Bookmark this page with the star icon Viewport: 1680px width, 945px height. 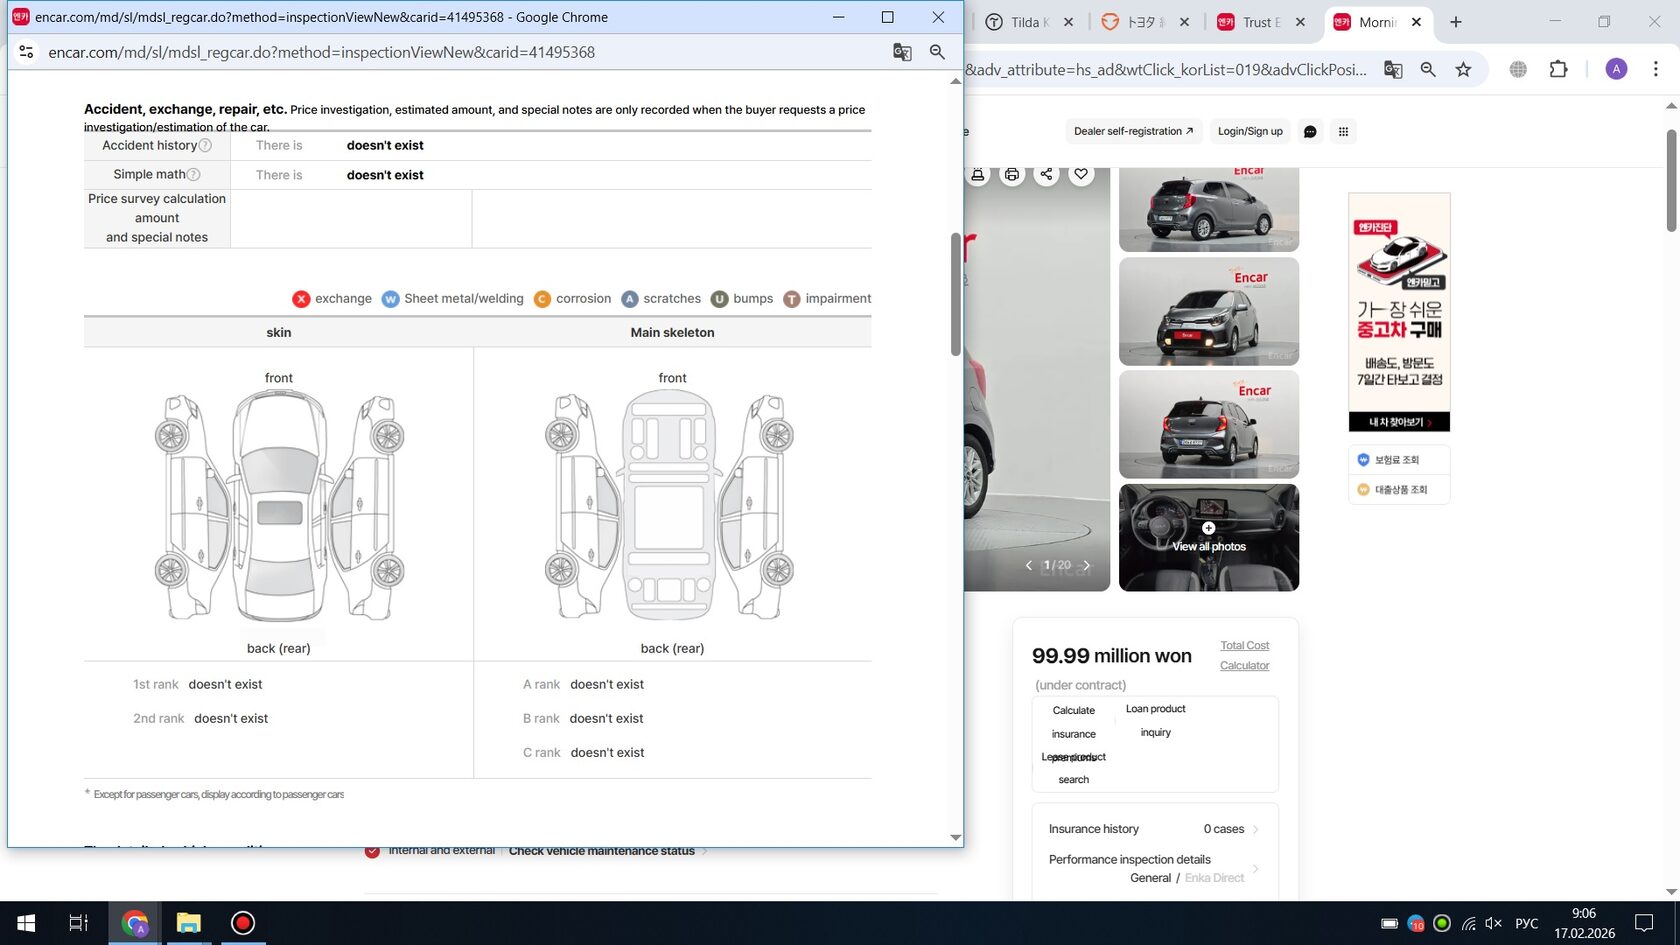click(x=1463, y=69)
